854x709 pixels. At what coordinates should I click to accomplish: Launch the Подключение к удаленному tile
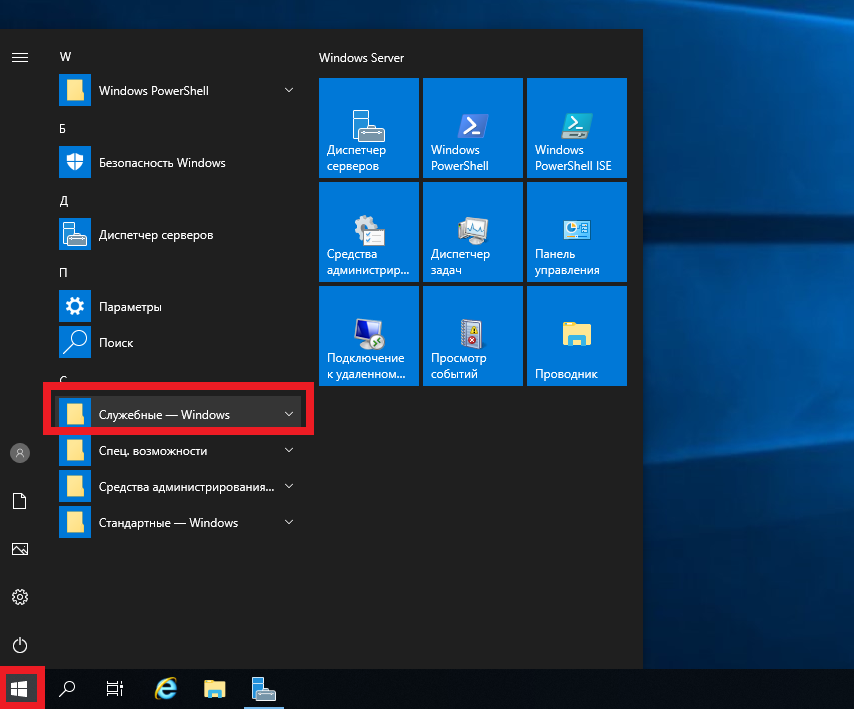click(x=369, y=336)
